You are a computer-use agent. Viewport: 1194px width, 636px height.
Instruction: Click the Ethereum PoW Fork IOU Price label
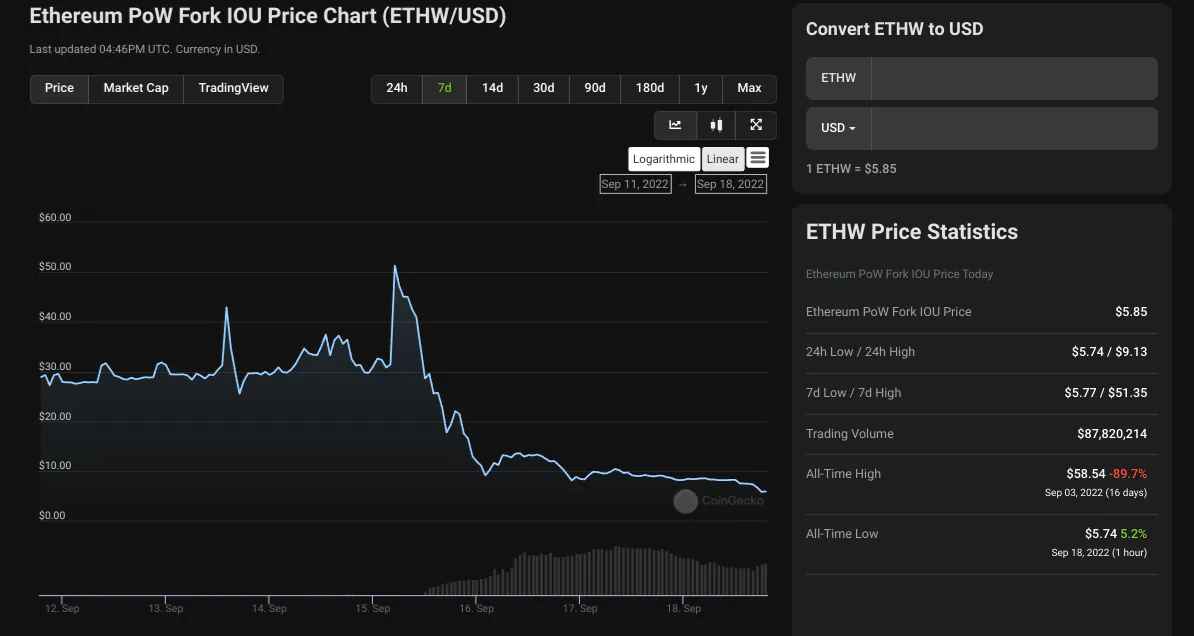pos(889,312)
